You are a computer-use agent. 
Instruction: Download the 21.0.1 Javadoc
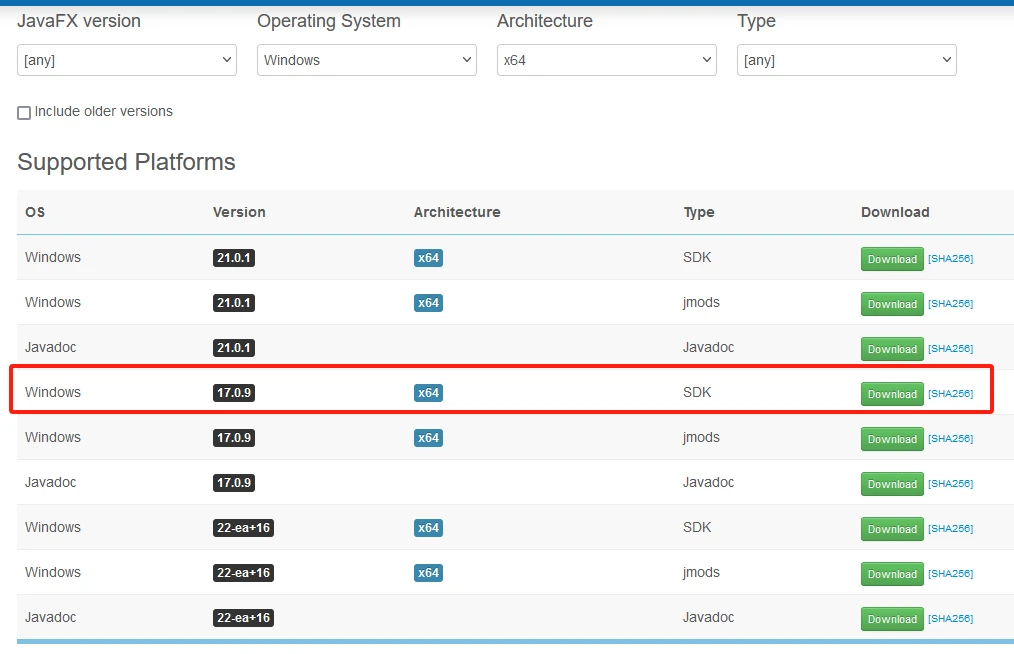tap(892, 349)
